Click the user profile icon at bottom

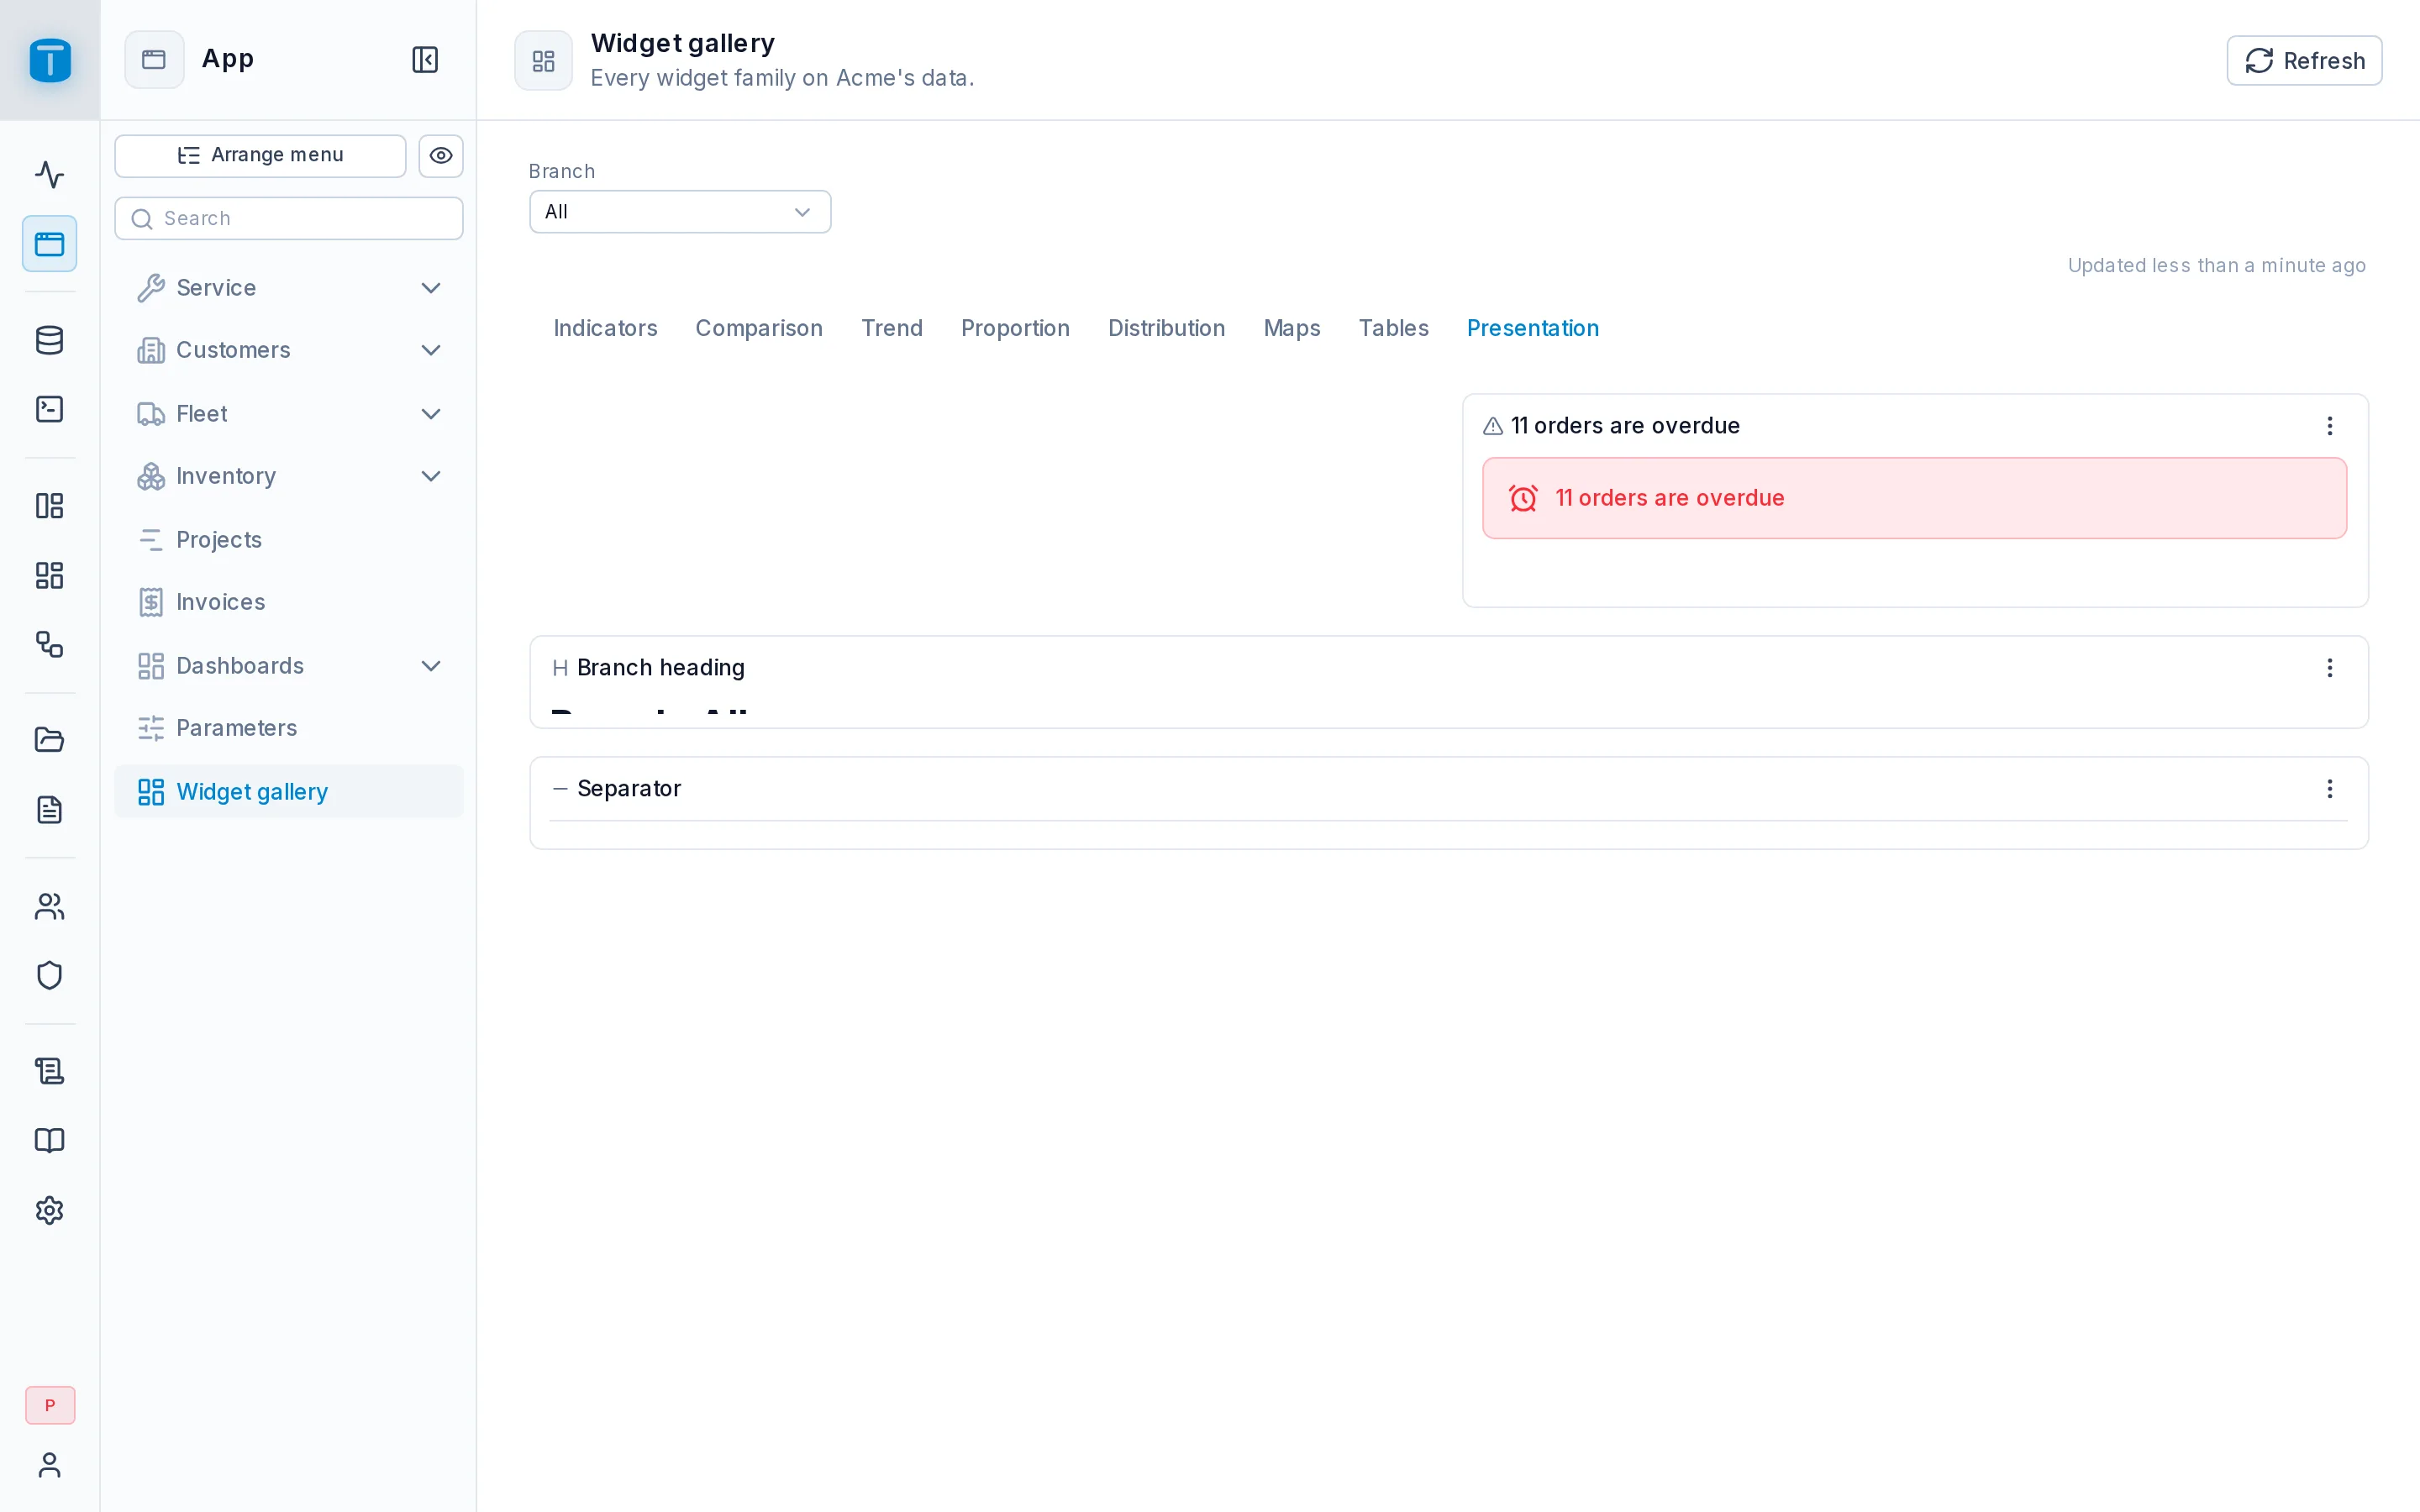tap(50, 1465)
